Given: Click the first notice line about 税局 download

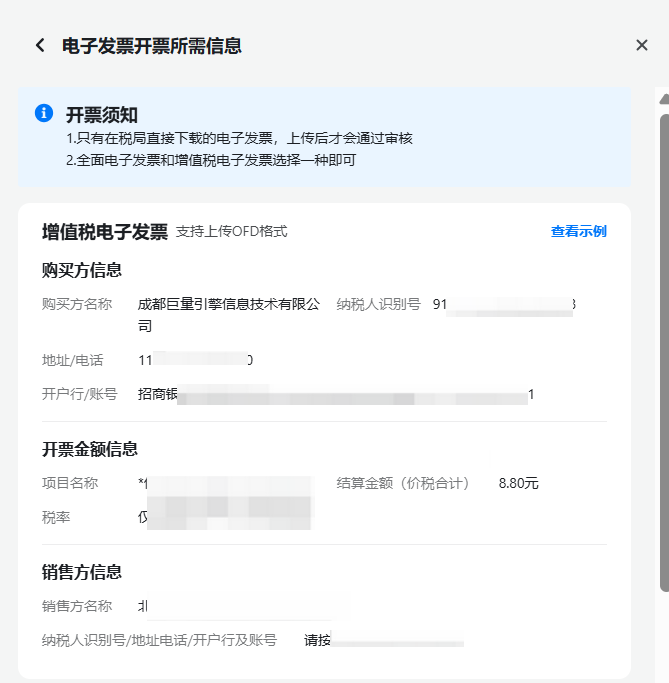Looking at the screenshot, I should [239, 139].
